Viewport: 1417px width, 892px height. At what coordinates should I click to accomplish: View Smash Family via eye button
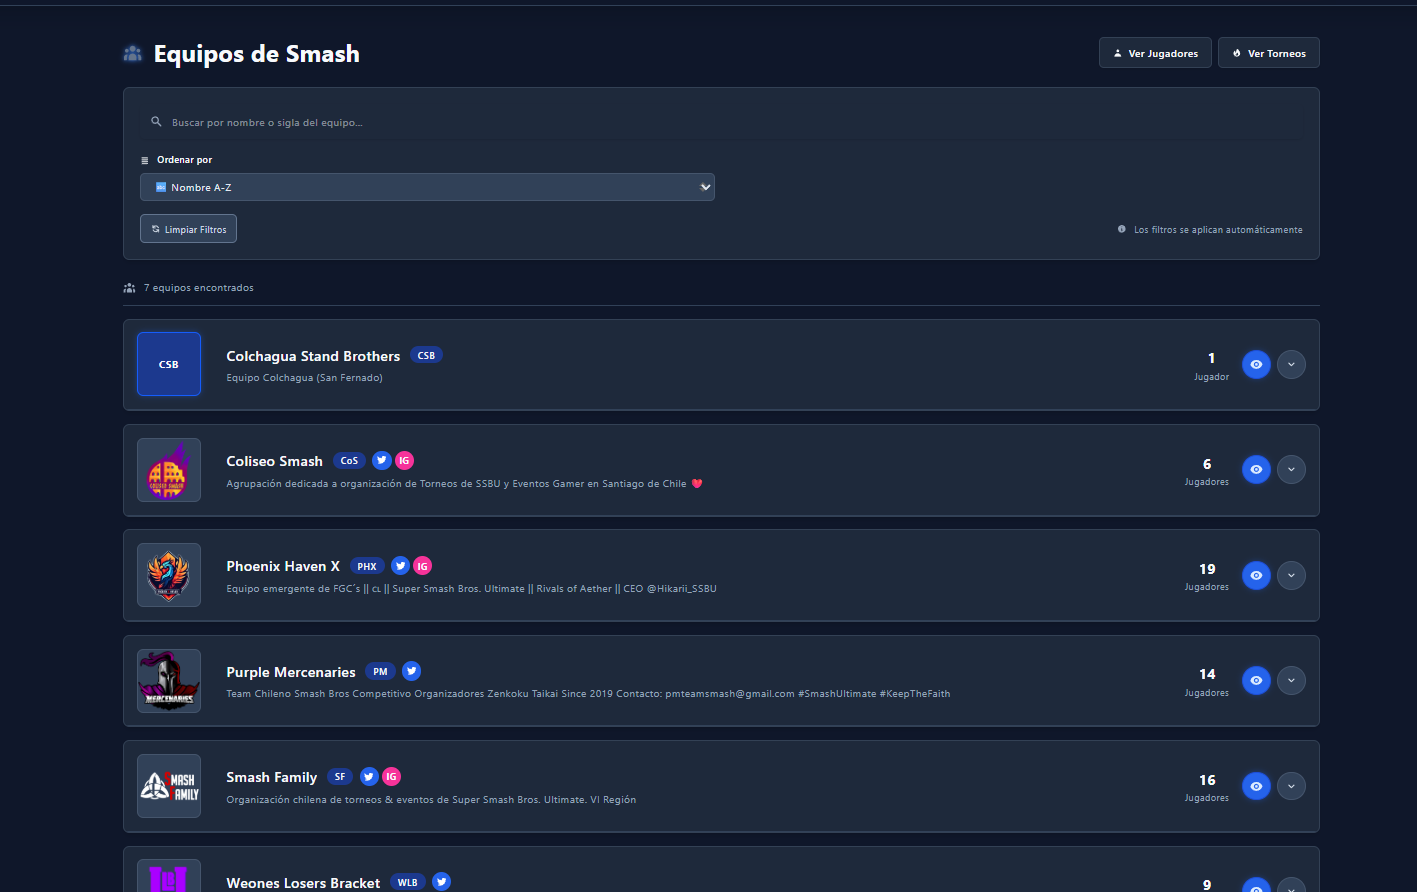click(x=1256, y=786)
